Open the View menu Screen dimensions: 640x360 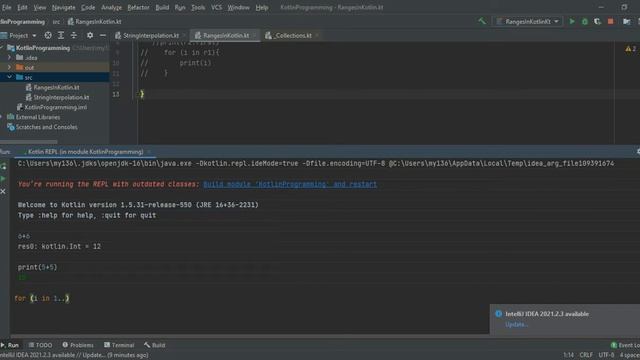point(40,7)
